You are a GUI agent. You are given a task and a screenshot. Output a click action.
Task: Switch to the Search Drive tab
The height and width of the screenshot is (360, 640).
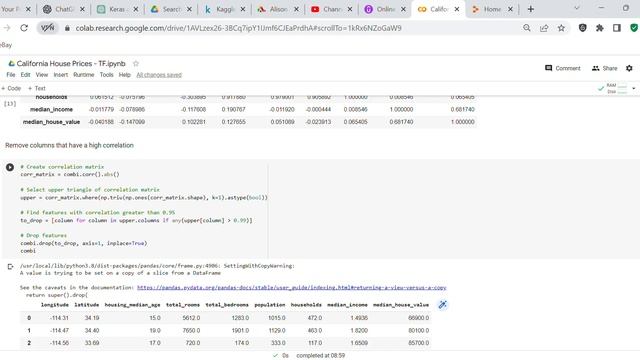pyautogui.click(x=171, y=9)
